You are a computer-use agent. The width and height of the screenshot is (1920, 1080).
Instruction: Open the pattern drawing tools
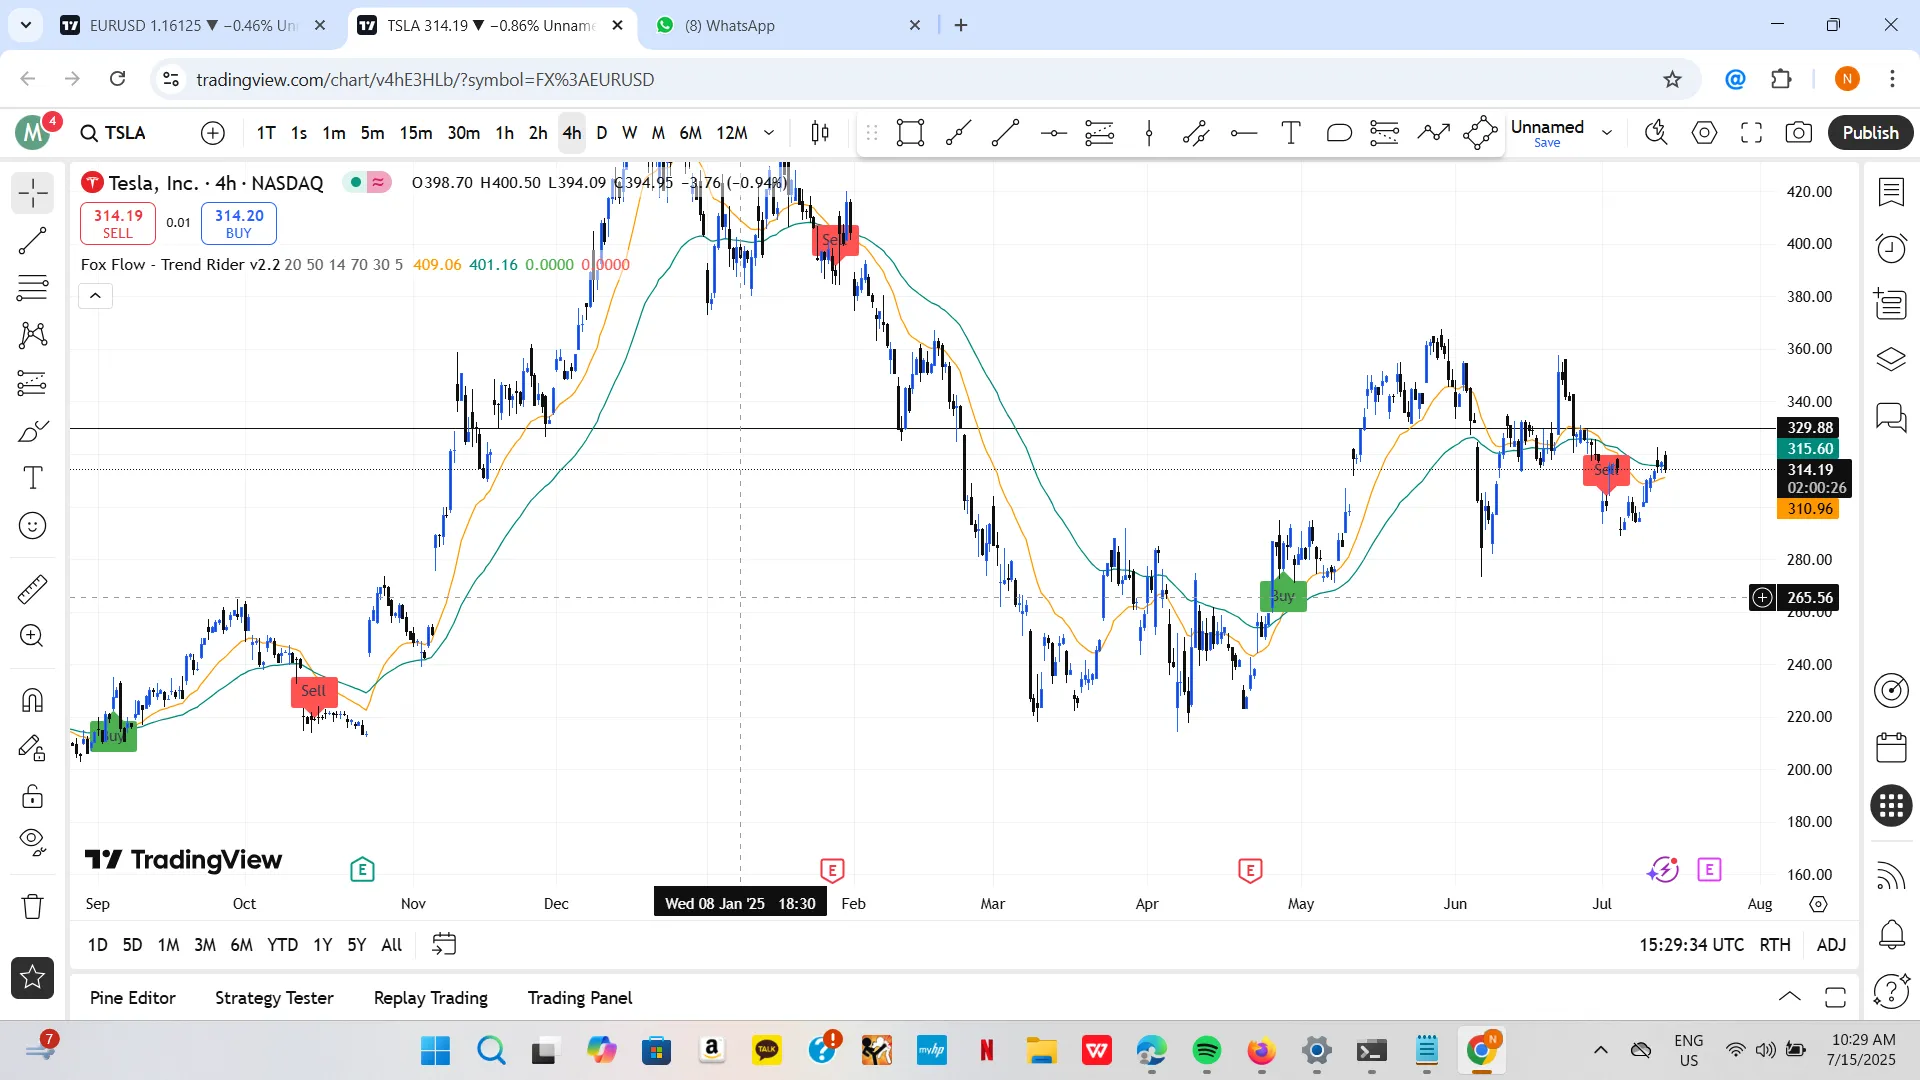pyautogui.click(x=32, y=335)
